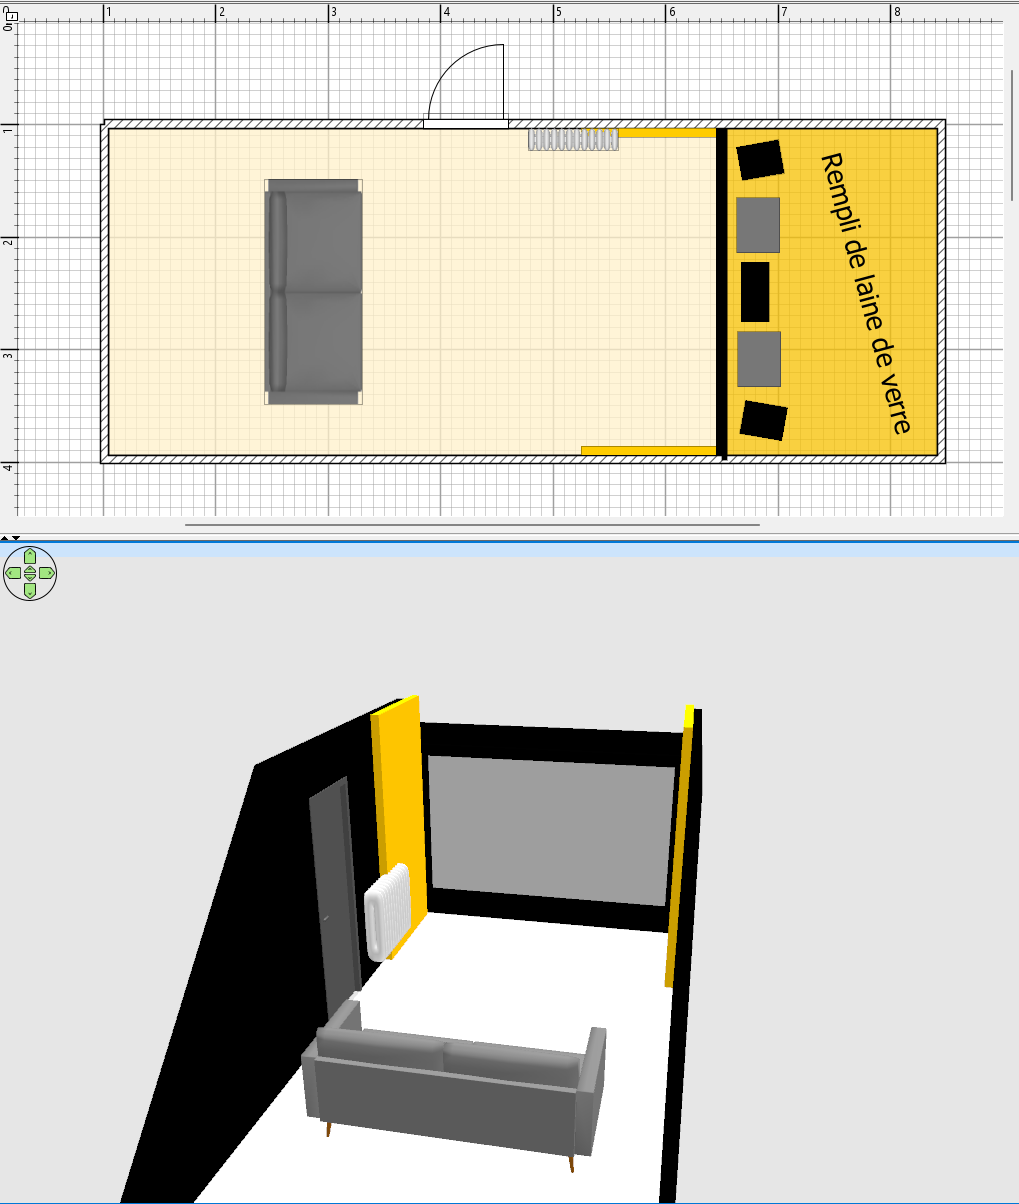Click the plan's horizontal scrollbar thumb
The height and width of the screenshot is (1204, 1019).
472,523
